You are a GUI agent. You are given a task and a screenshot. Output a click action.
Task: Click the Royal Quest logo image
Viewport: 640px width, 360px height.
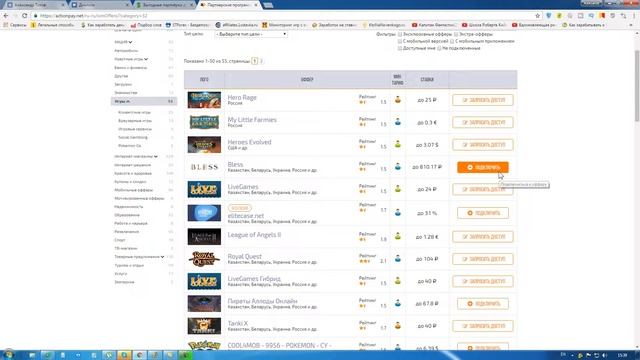[x=204, y=259]
